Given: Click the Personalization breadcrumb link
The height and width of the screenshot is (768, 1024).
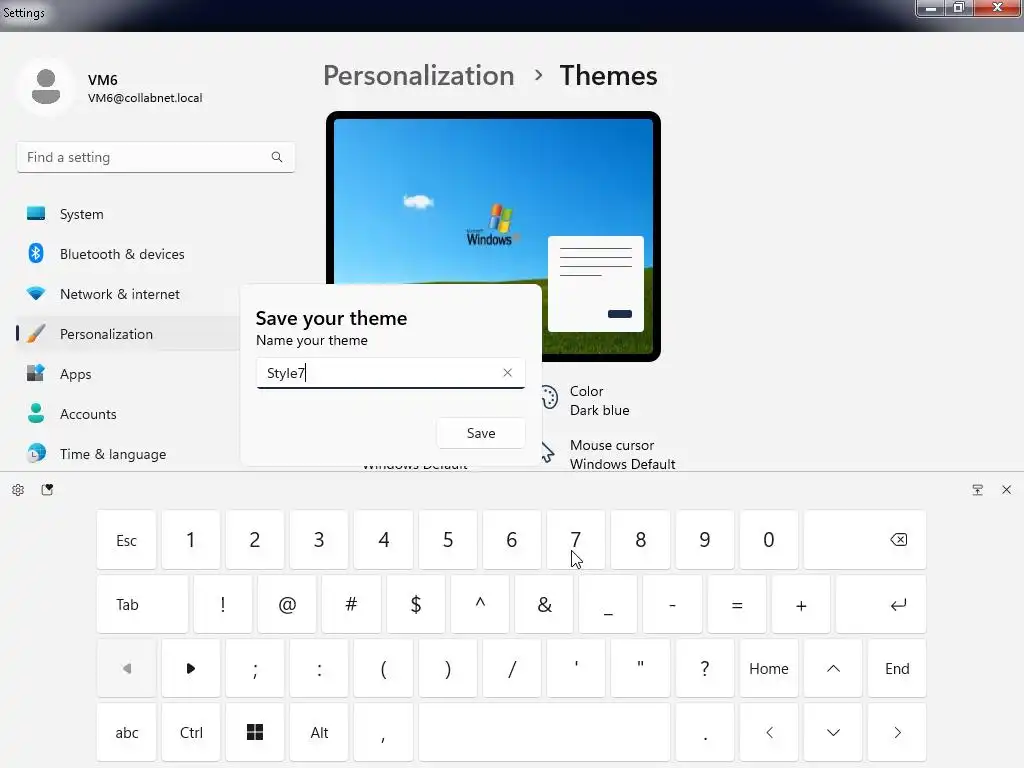Looking at the screenshot, I should coord(419,76).
